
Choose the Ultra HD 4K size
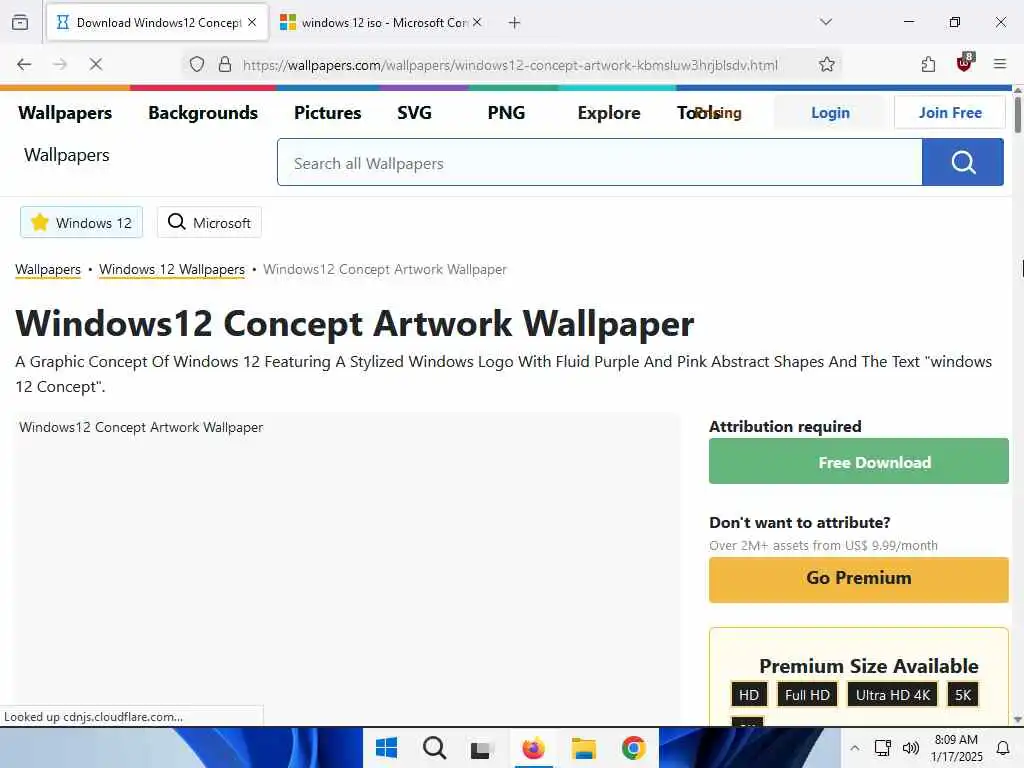[893, 695]
